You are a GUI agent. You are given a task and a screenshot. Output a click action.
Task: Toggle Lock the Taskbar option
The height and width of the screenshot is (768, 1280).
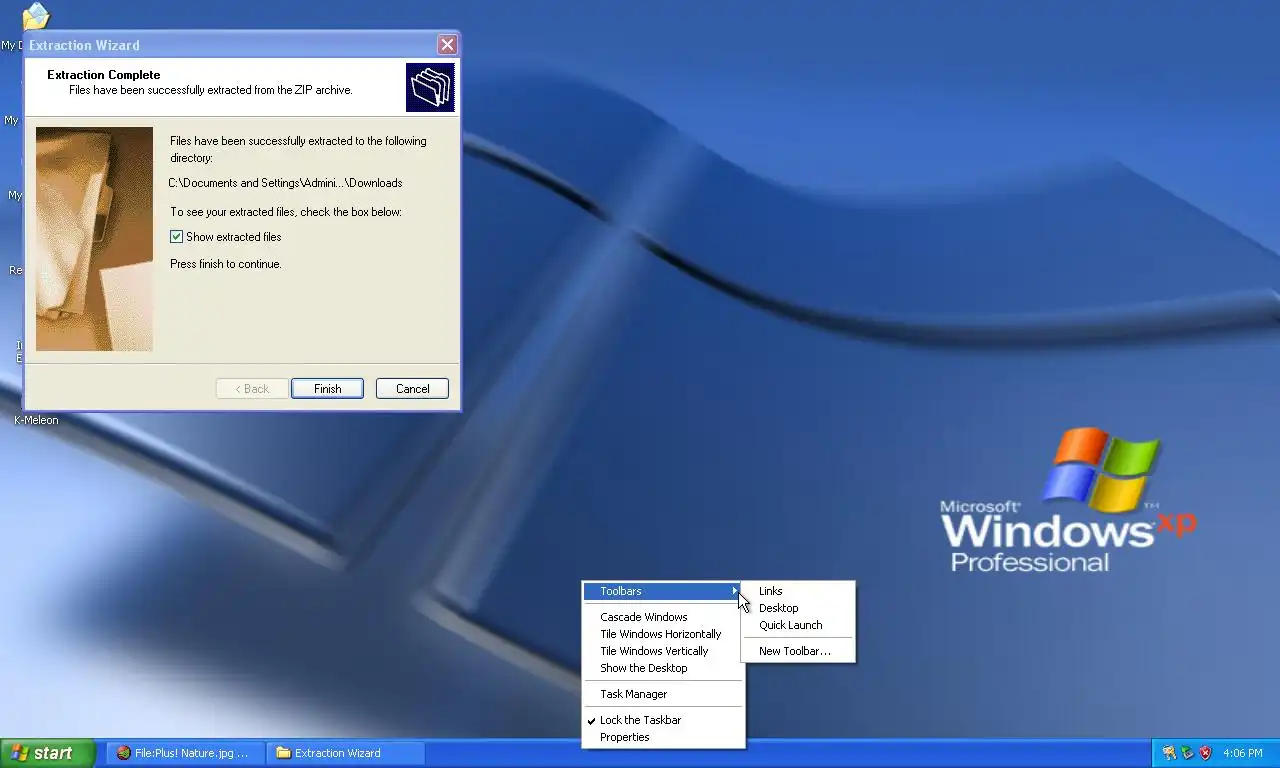pyautogui.click(x=663, y=720)
